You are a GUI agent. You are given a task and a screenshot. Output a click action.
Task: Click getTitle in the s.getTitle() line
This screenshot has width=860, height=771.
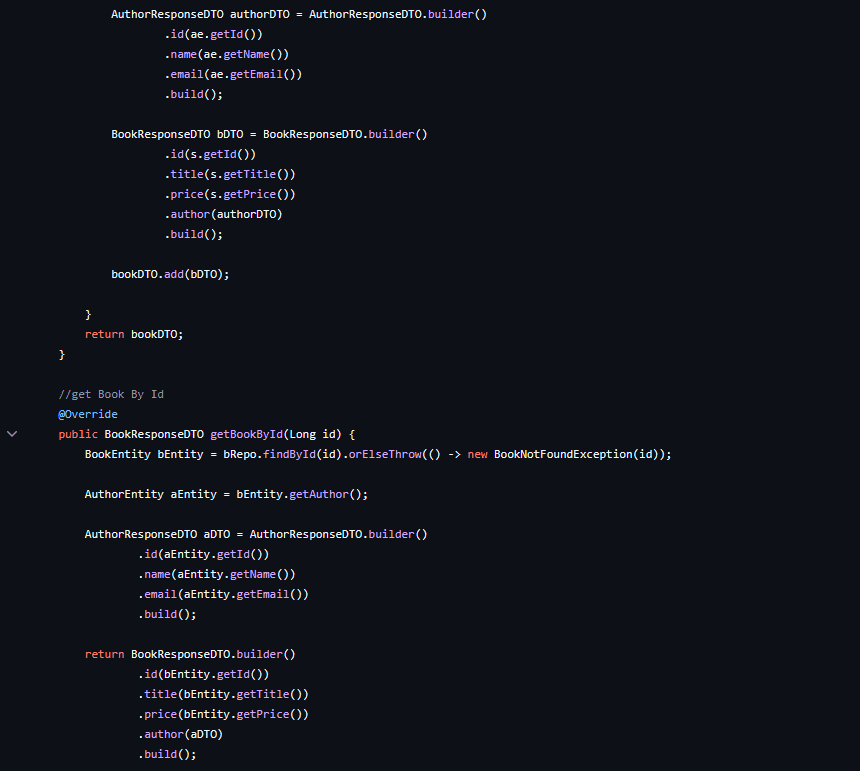coord(250,174)
